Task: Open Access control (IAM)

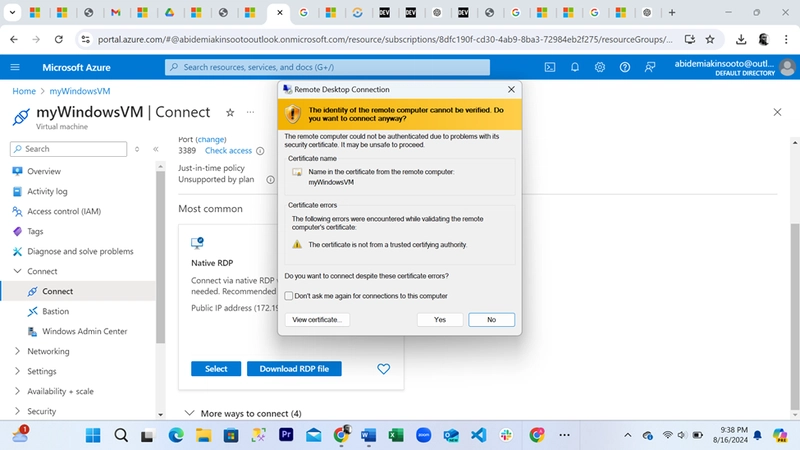Action: click(64, 211)
